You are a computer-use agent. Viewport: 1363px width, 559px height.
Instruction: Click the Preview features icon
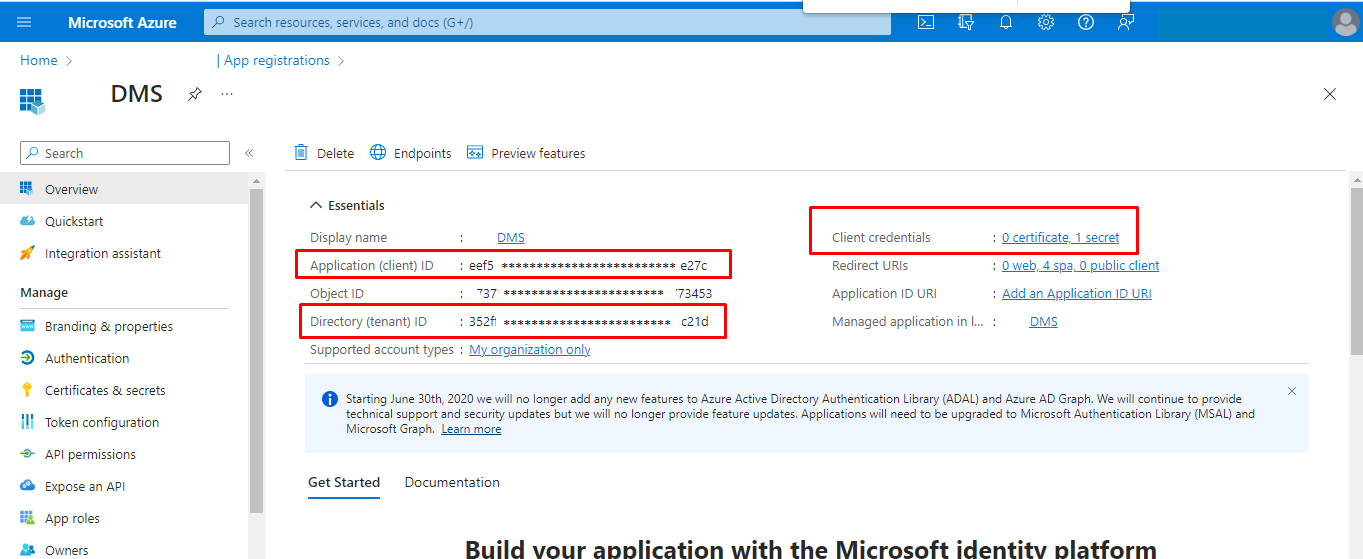tap(475, 152)
